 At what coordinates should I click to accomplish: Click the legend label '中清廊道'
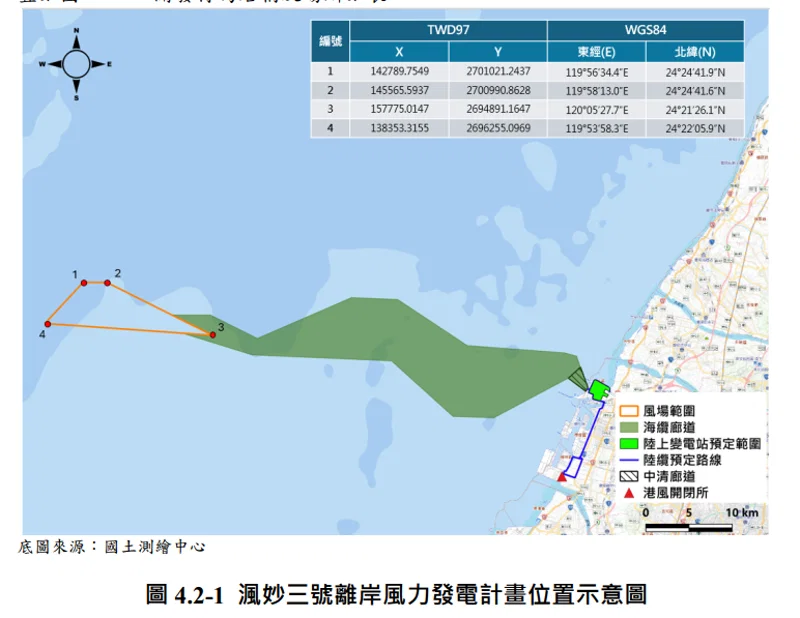pos(669,477)
